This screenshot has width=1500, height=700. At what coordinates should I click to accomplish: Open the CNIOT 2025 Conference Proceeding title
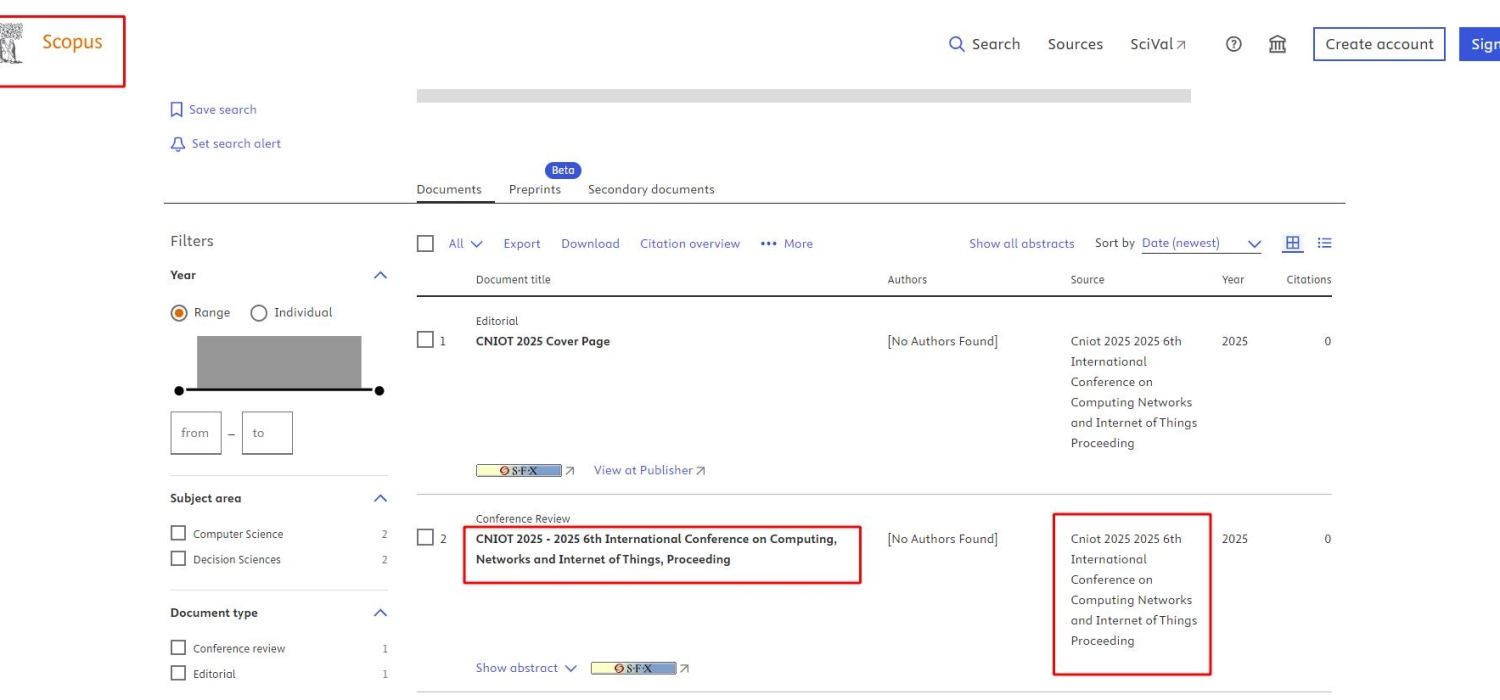coord(656,549)
